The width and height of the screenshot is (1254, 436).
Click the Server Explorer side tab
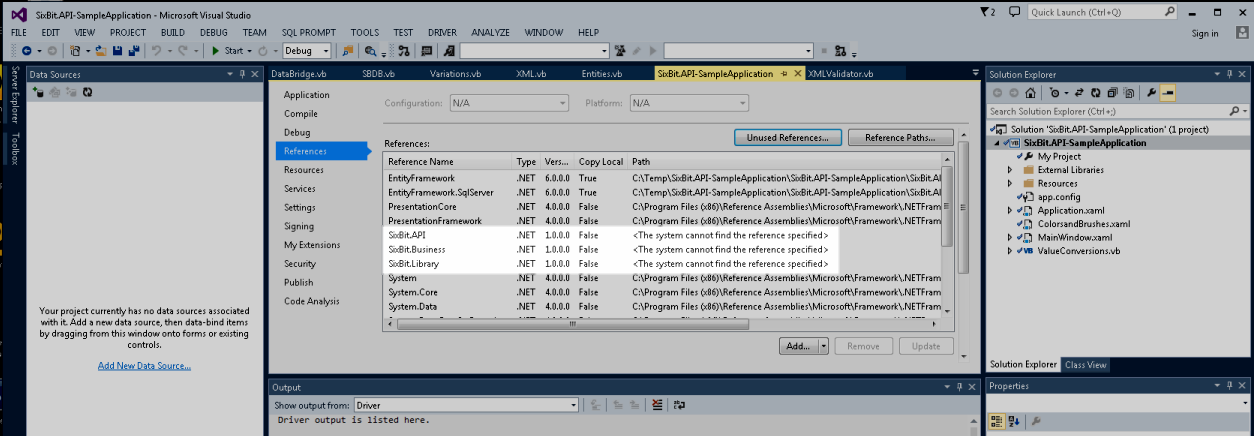[x=14, y=95]
